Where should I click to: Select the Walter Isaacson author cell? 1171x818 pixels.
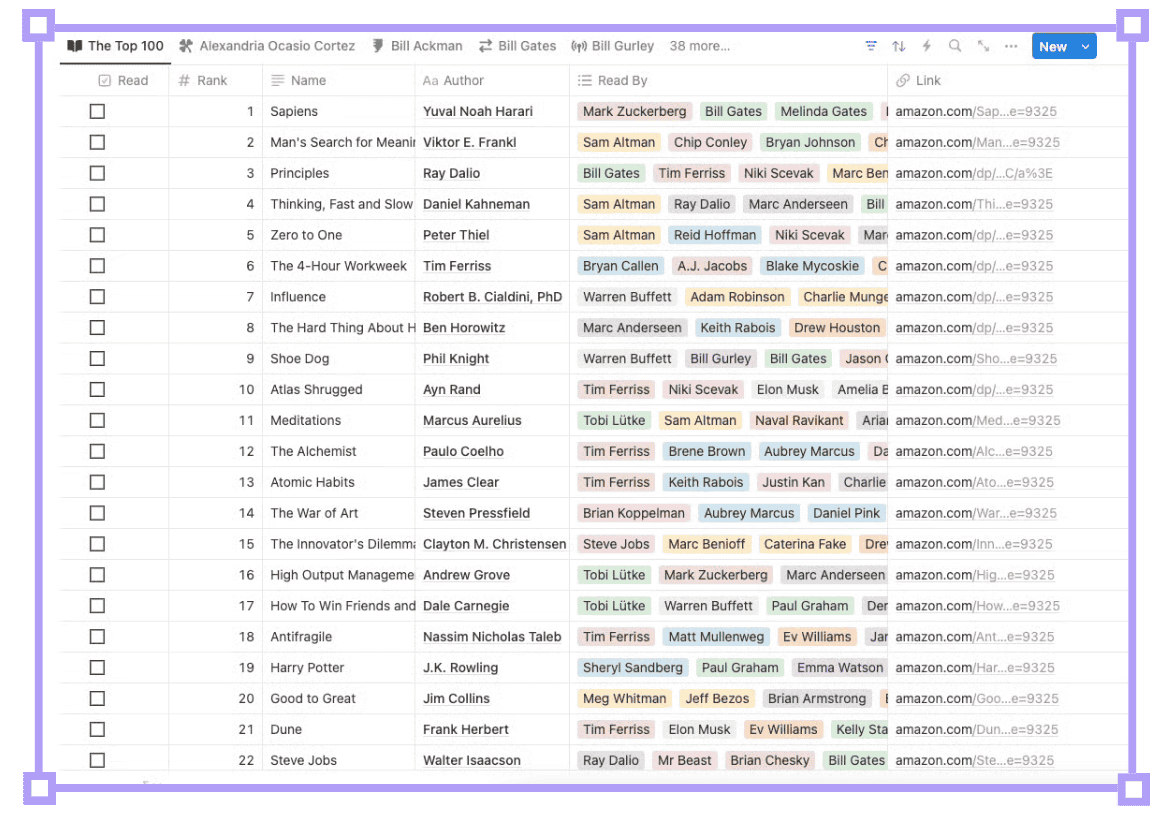[492, 760]
